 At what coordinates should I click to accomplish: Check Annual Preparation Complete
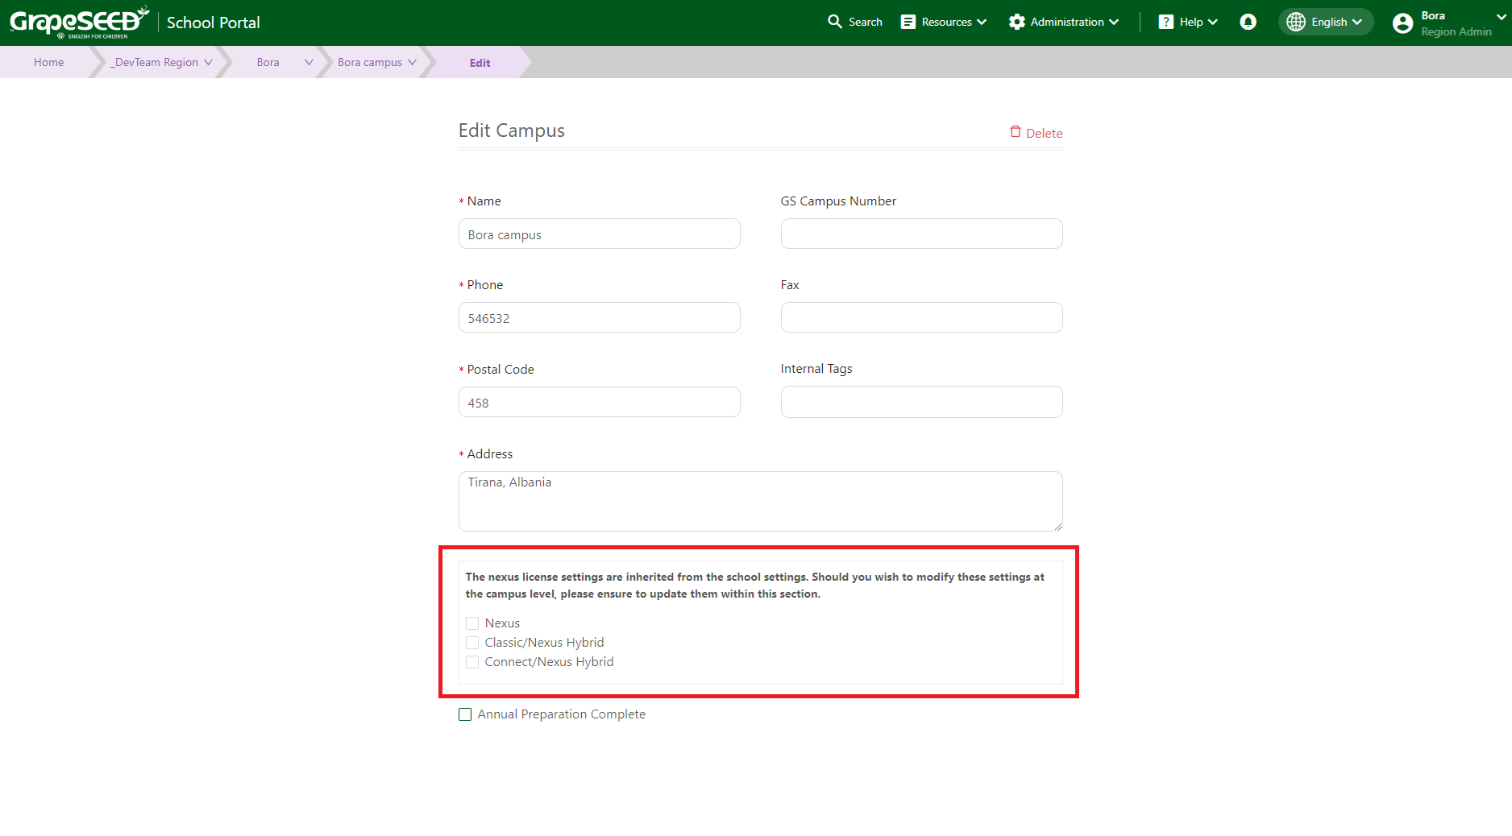coord(465,715)
